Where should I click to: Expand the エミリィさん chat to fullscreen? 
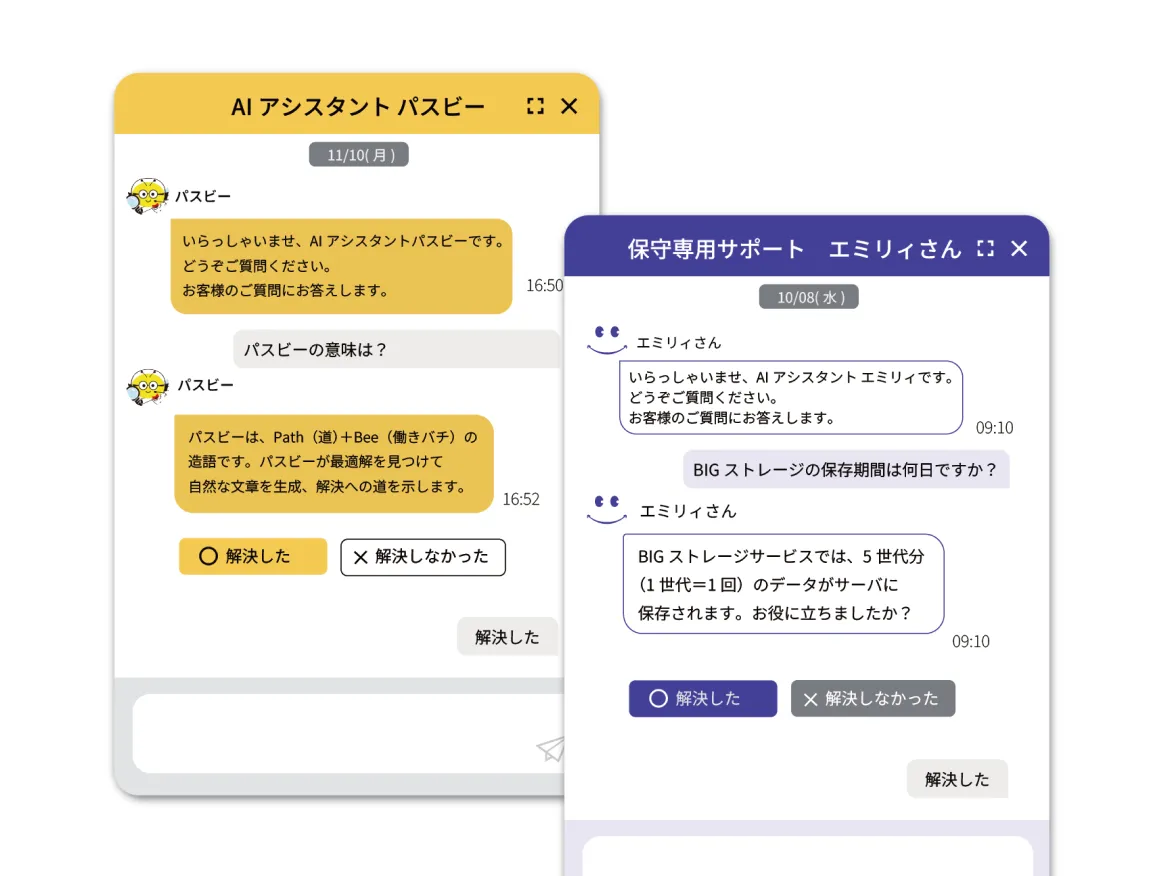(x=985, y=249)
